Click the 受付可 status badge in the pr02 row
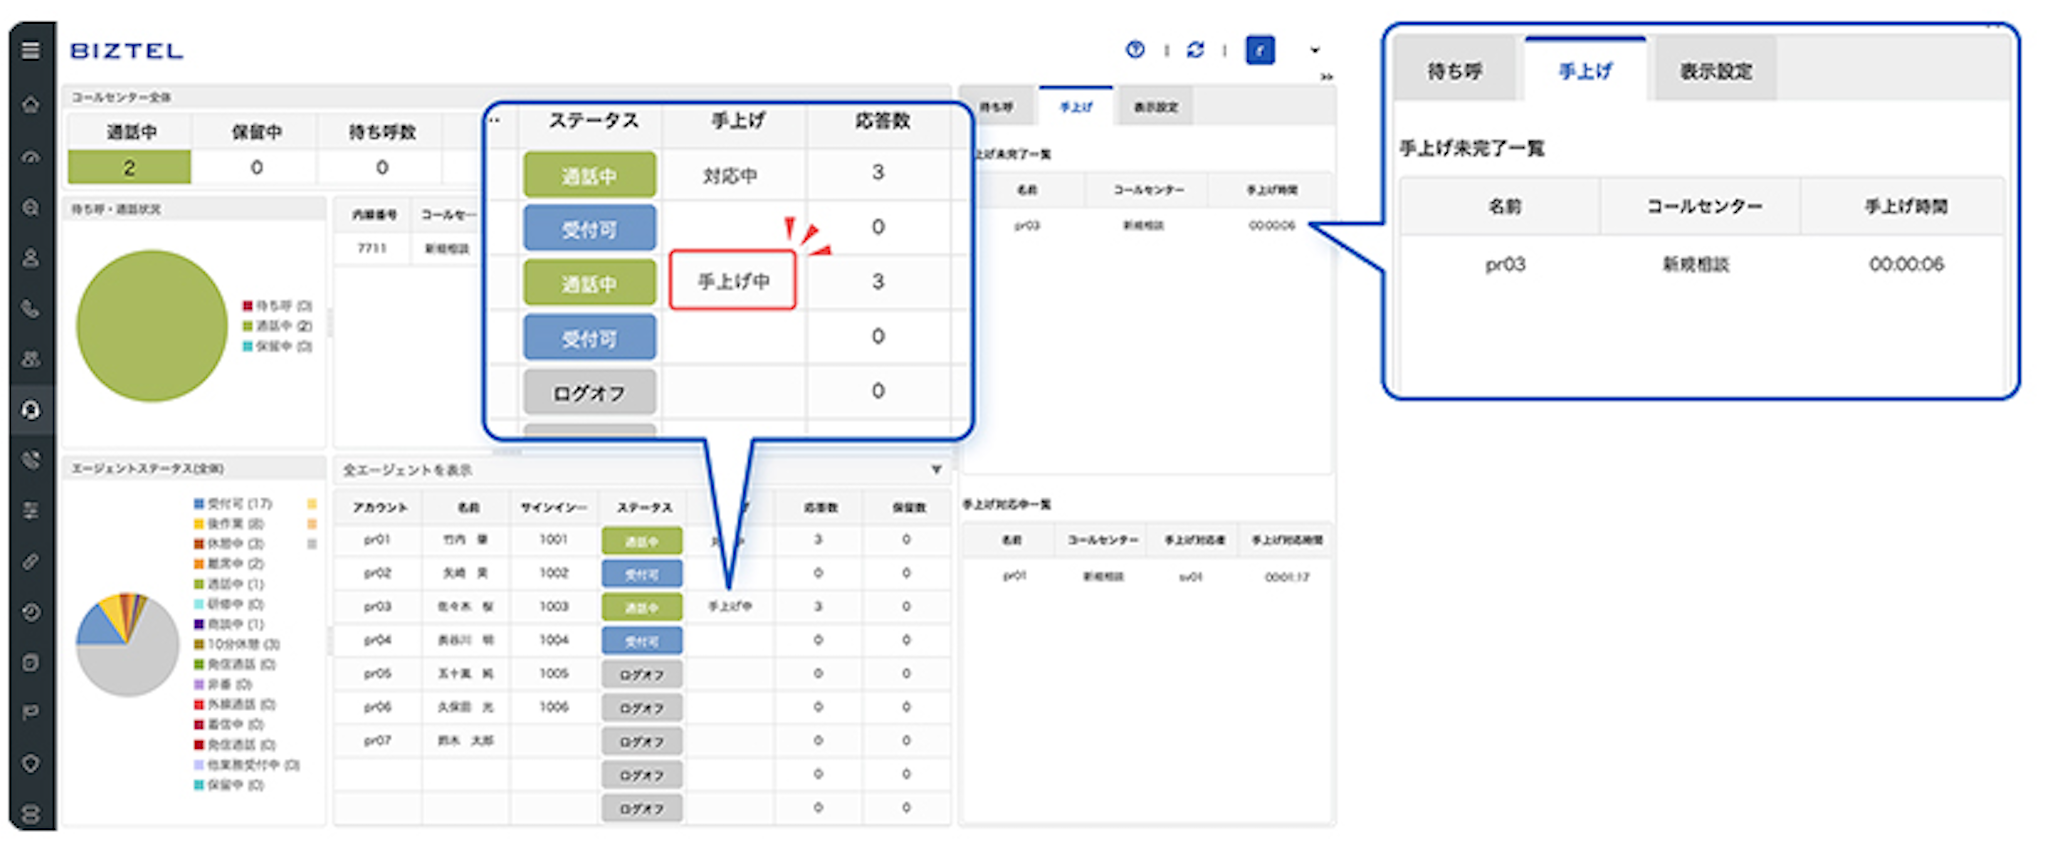2046x850 pixels. [642, 574]
